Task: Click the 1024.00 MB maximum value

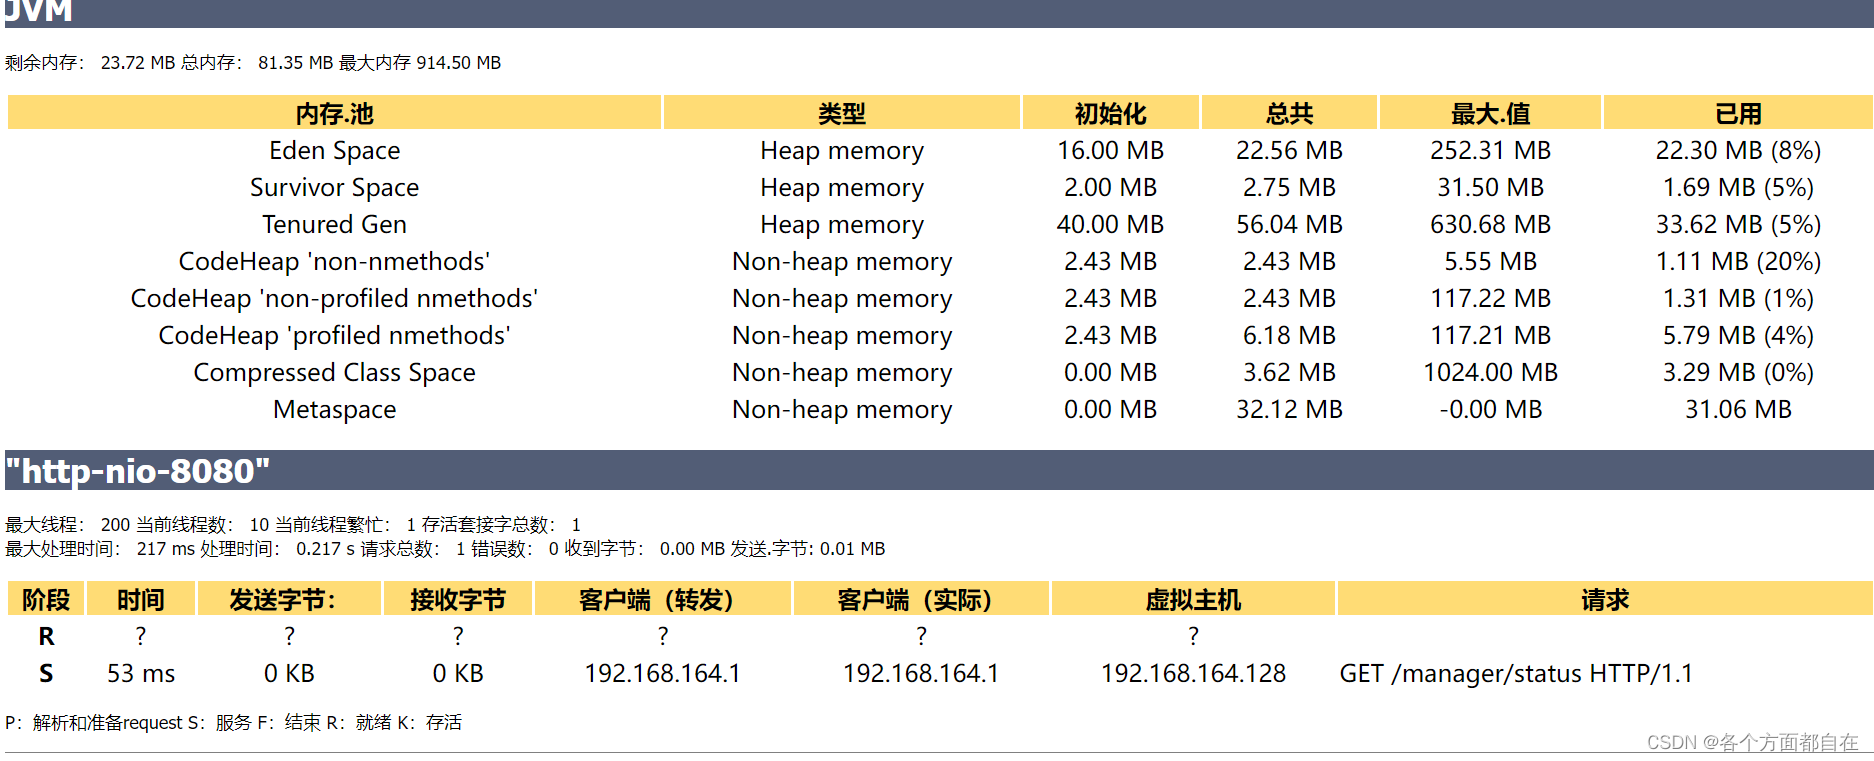Action: click(x=1490, y=372)
